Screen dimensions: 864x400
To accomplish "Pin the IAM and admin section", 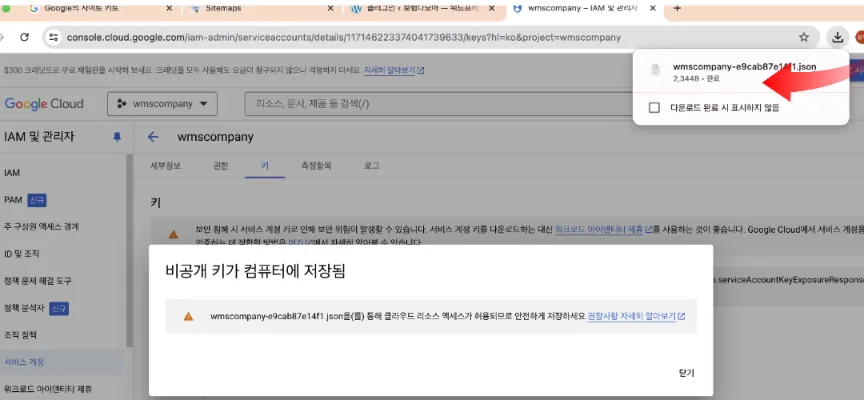I will tap(117, 137).
